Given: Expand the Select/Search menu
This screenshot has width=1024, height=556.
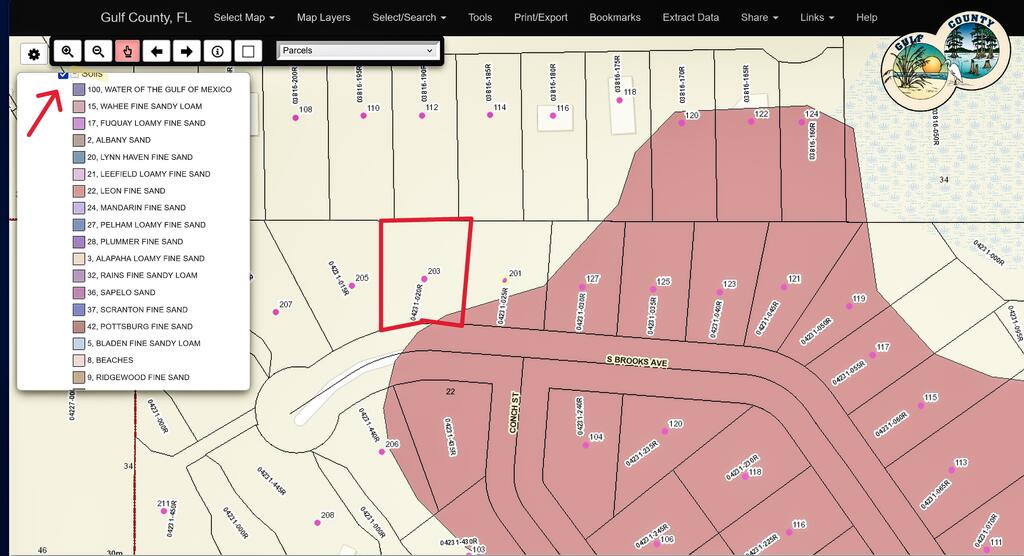Looking at the screenshot, I should [409, 18].
